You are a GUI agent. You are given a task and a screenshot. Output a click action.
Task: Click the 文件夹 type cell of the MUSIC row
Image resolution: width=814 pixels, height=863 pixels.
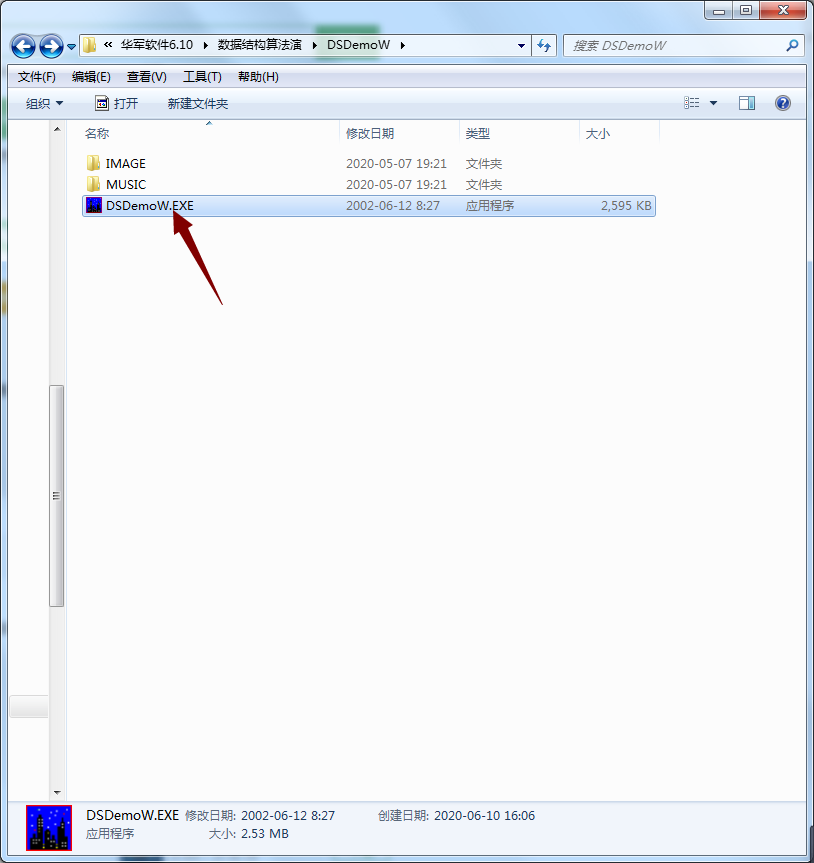[484, 184]
